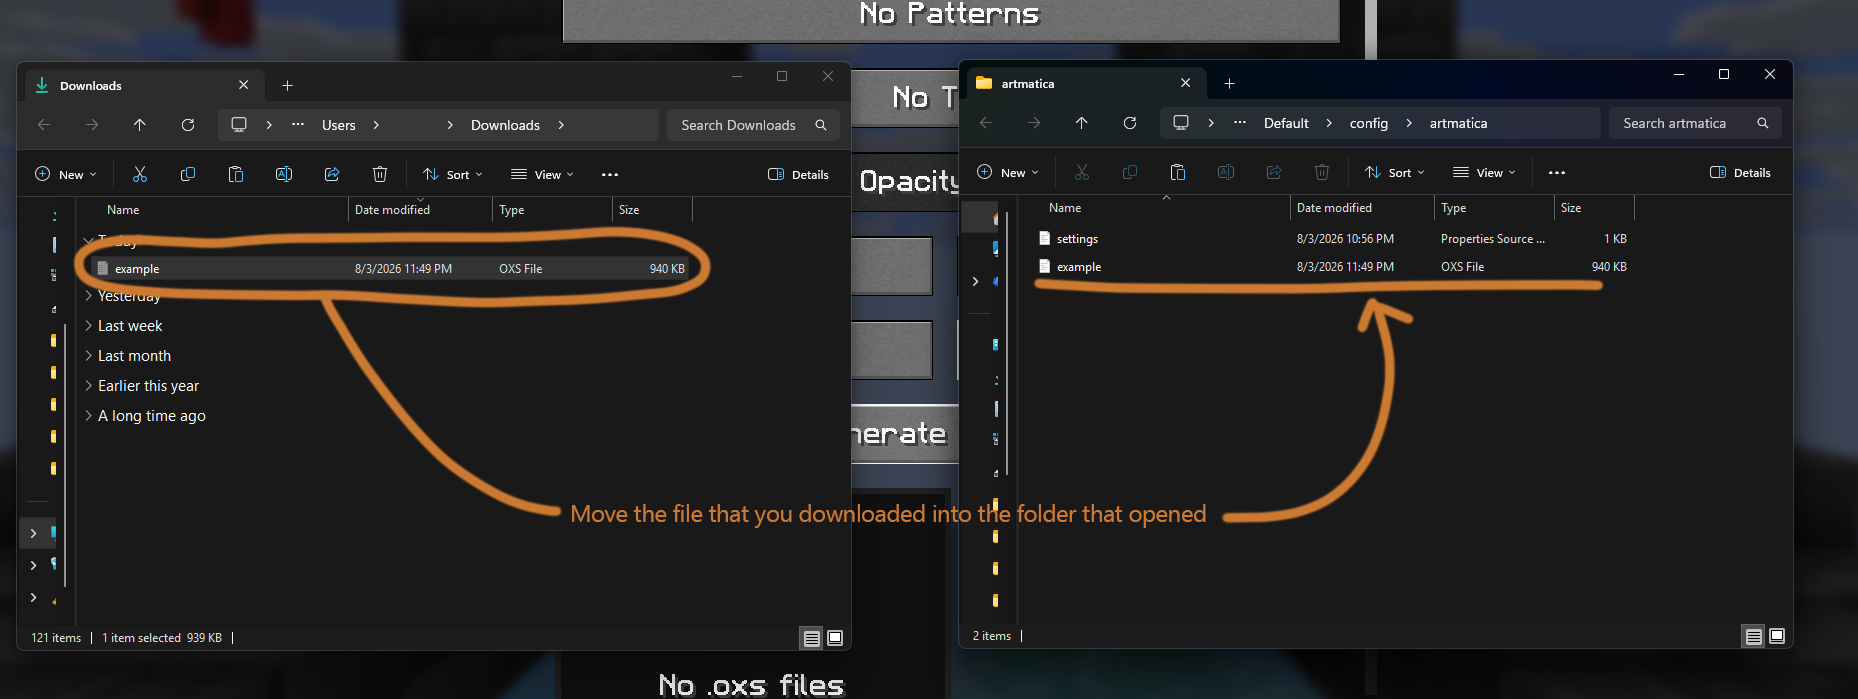Viewport: 1858px width, 699px height.
Task: Go up one folder in artmatica window
Action: [x=1082, y=123]
